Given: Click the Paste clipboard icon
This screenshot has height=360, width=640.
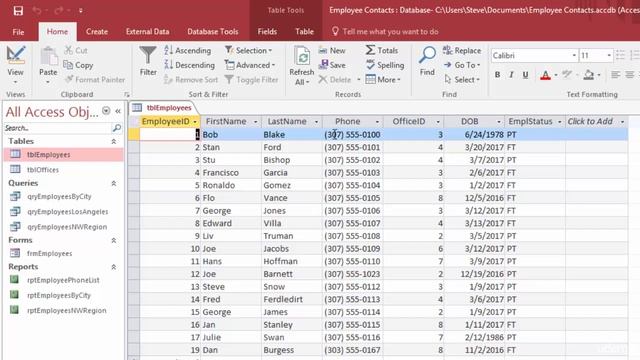Looking at the screenshot, I should pos(48,56).
